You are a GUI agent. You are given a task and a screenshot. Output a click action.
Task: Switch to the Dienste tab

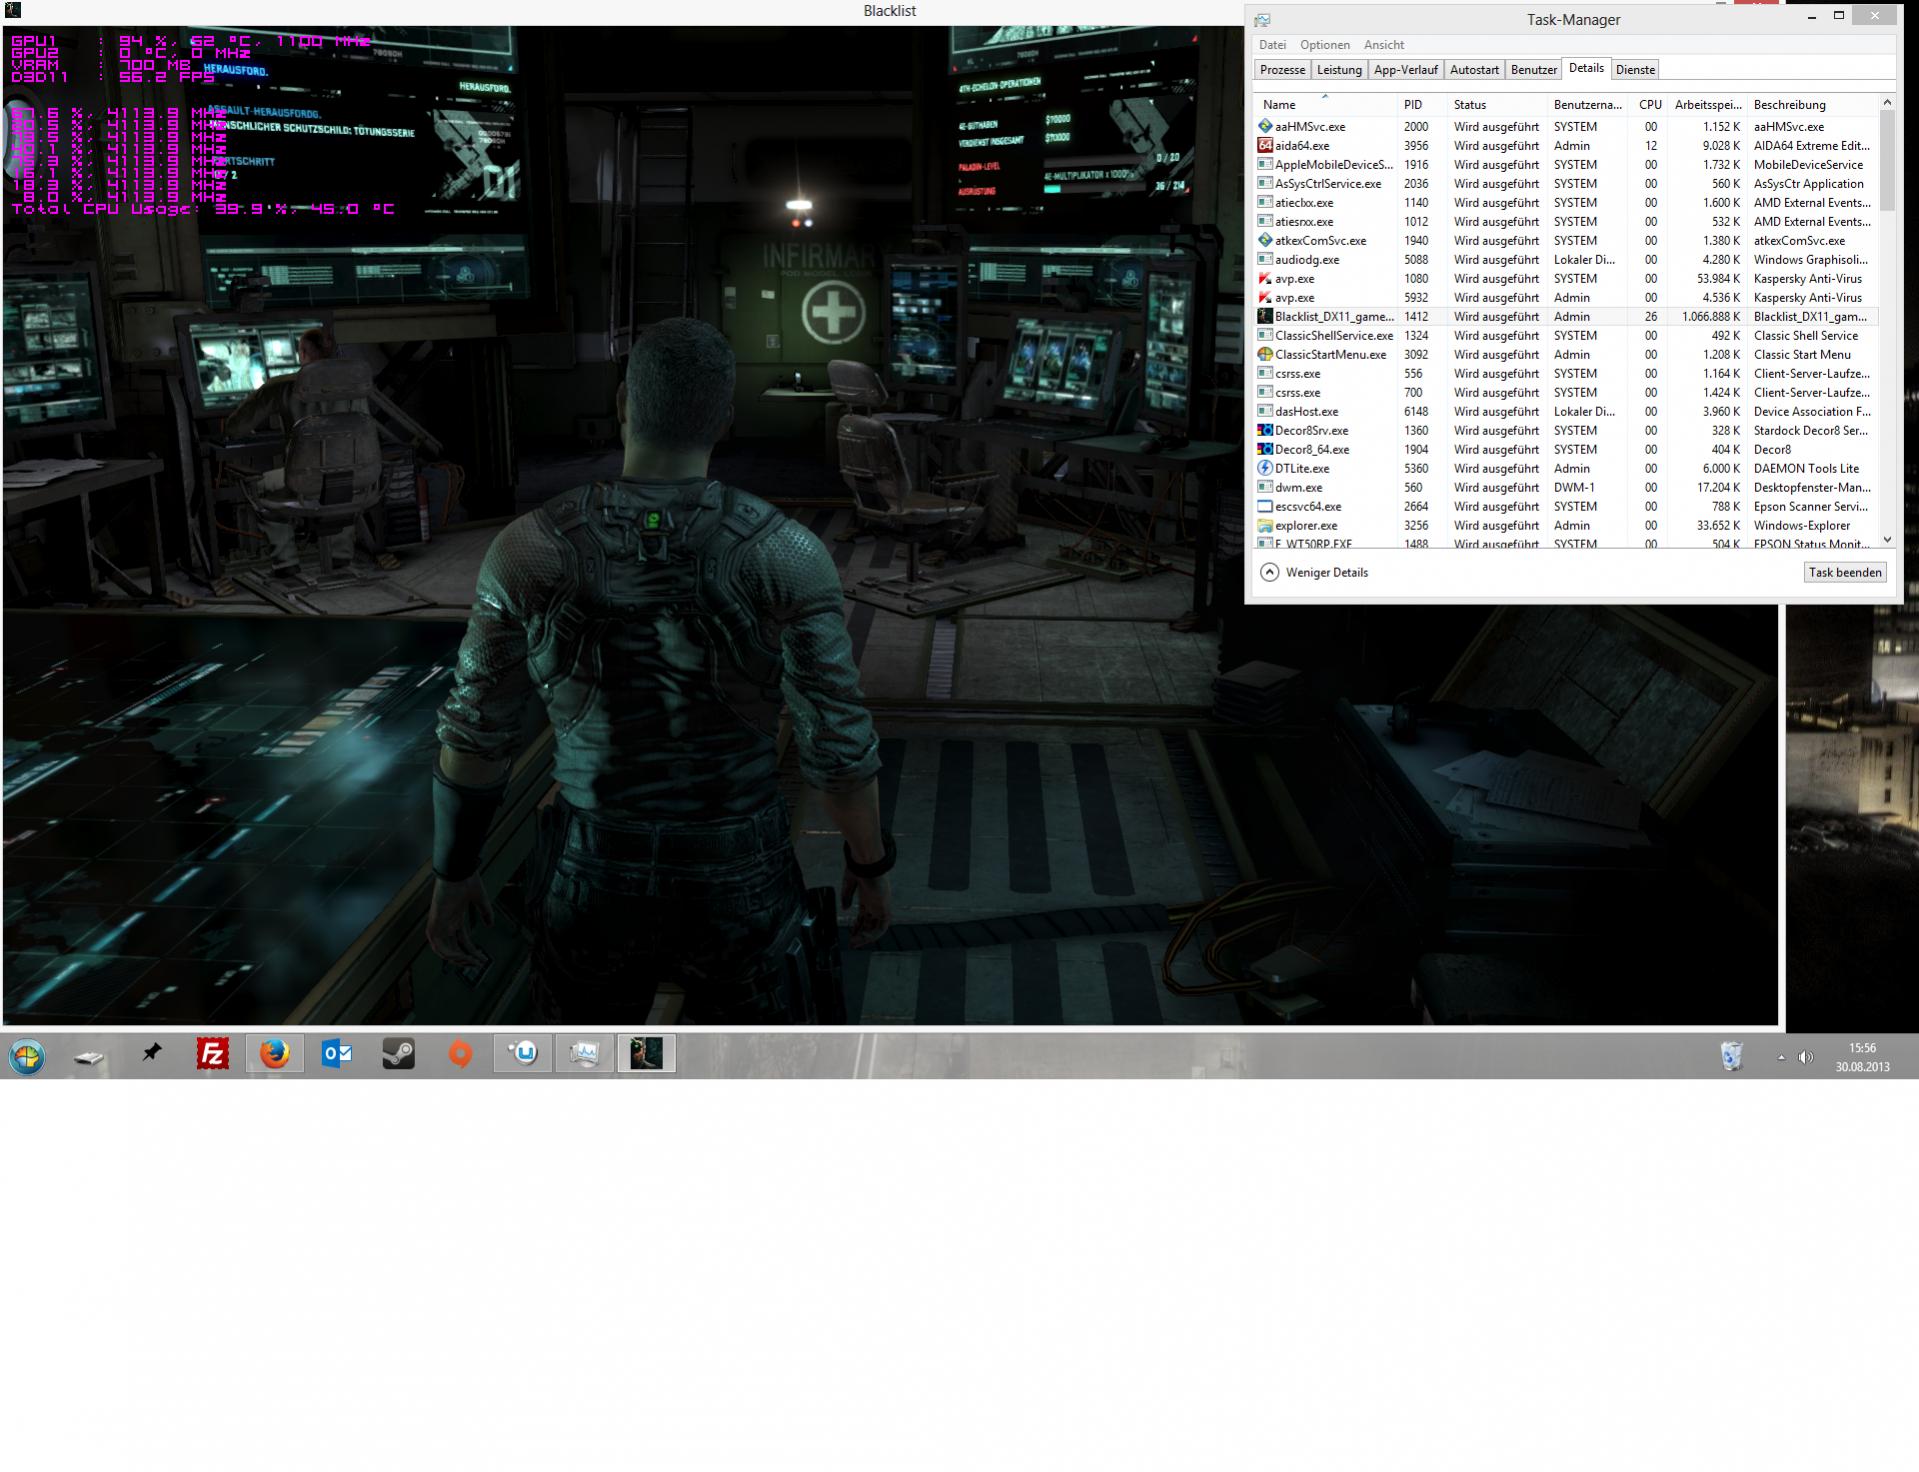pos(1635,70)
